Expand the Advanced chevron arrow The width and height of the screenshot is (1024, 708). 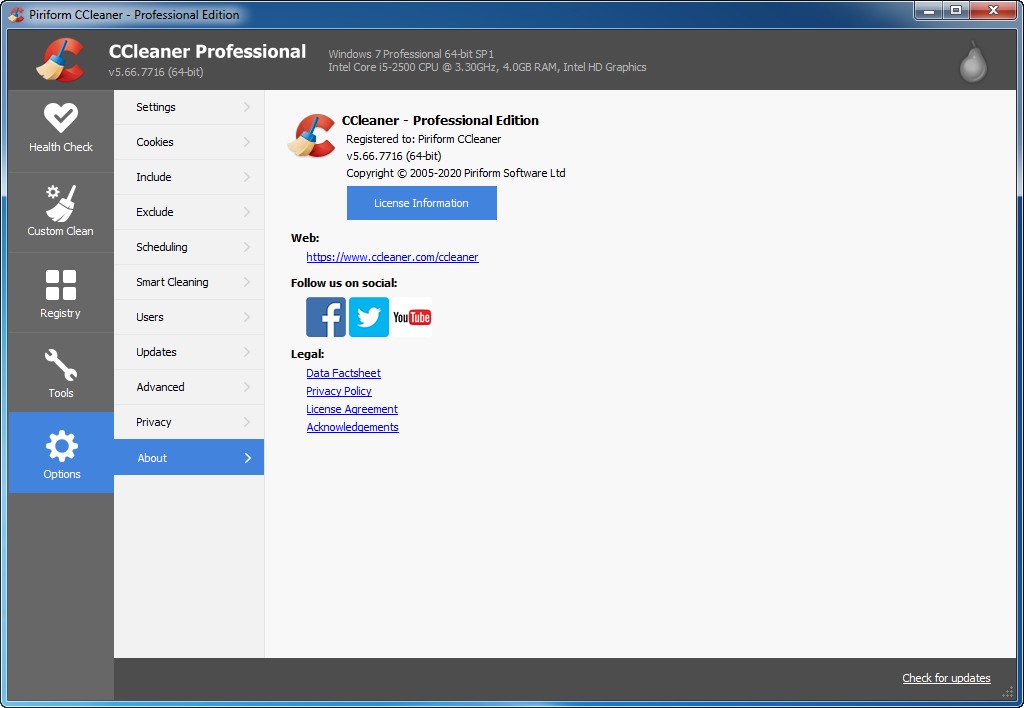(247, 387)
